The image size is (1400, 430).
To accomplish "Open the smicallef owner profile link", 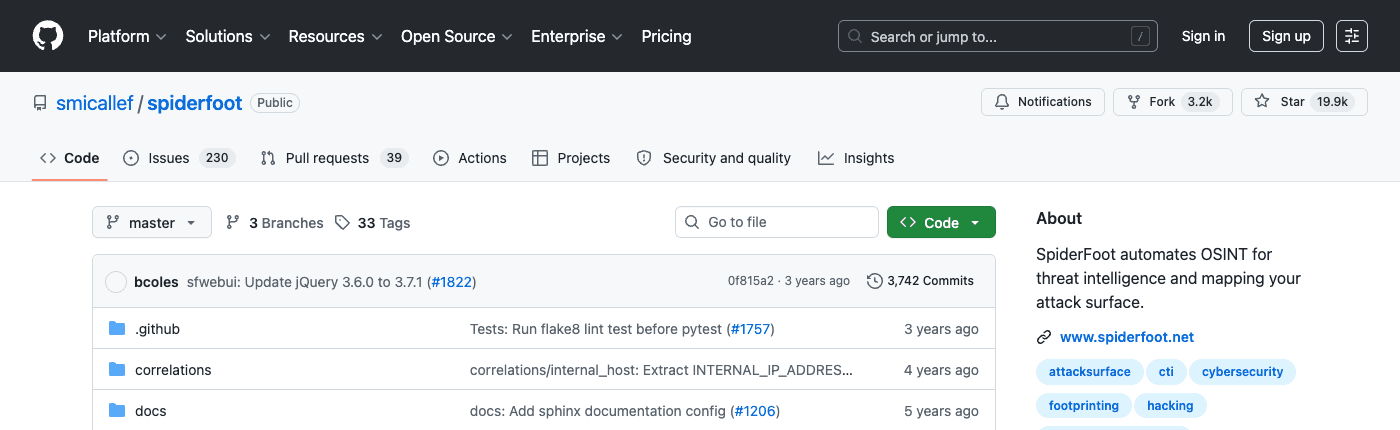I will click(95, 103).
